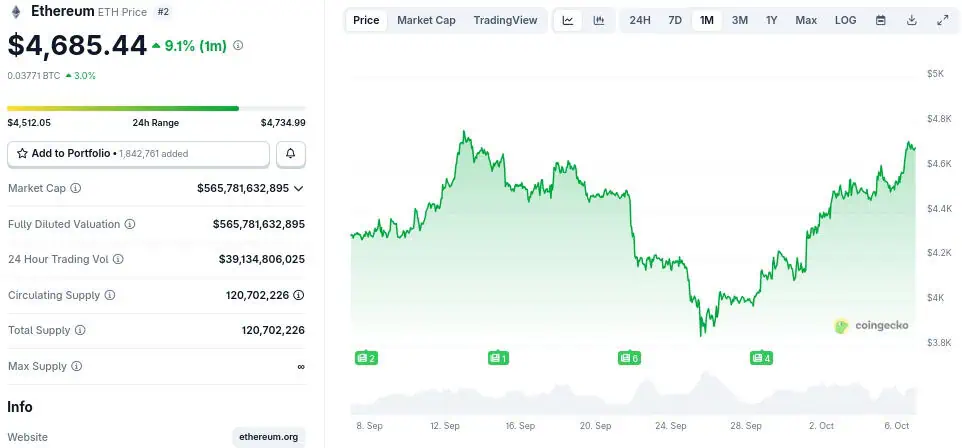962x448 pixels.
Task: Select the 24H time range
Action: [640, 20]
